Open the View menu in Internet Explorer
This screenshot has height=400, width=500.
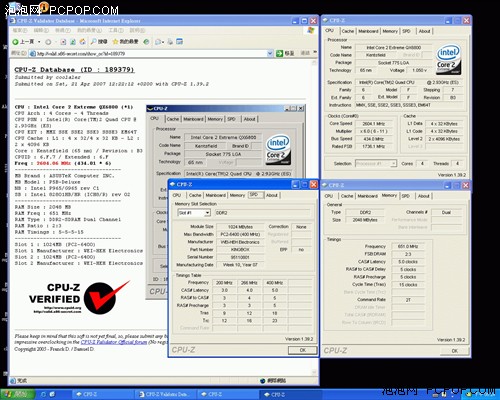(x=63, y=30)
